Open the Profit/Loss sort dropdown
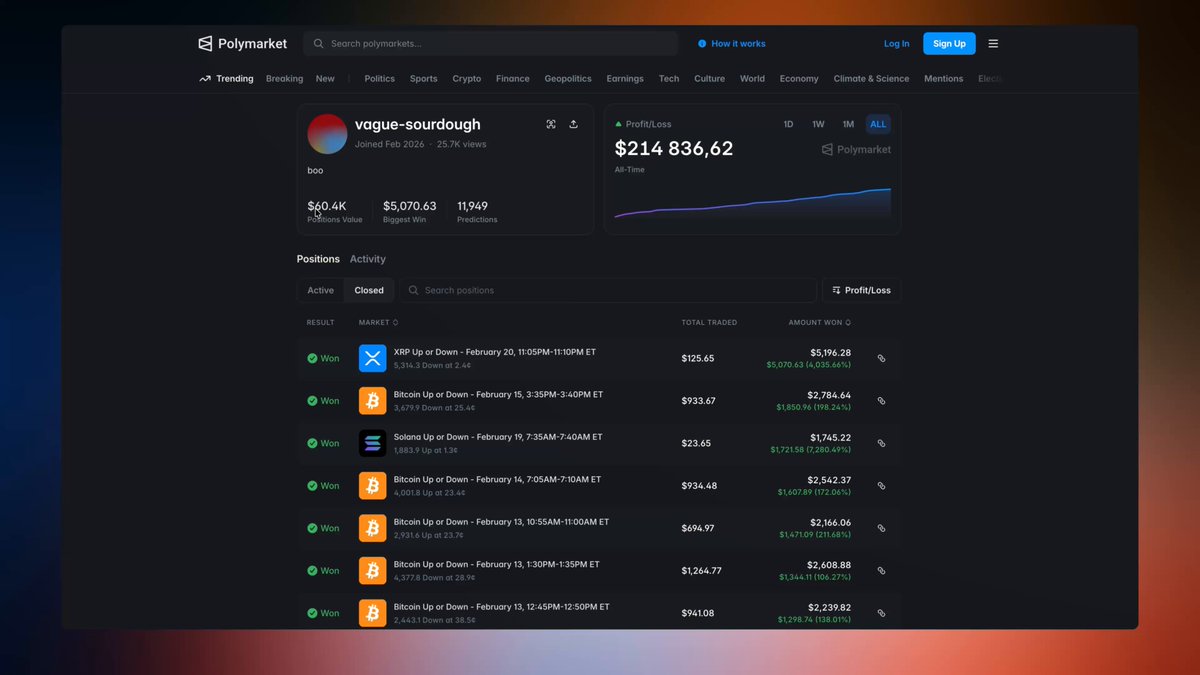This screenshot has width=1200, height=675. click(861, 290)
